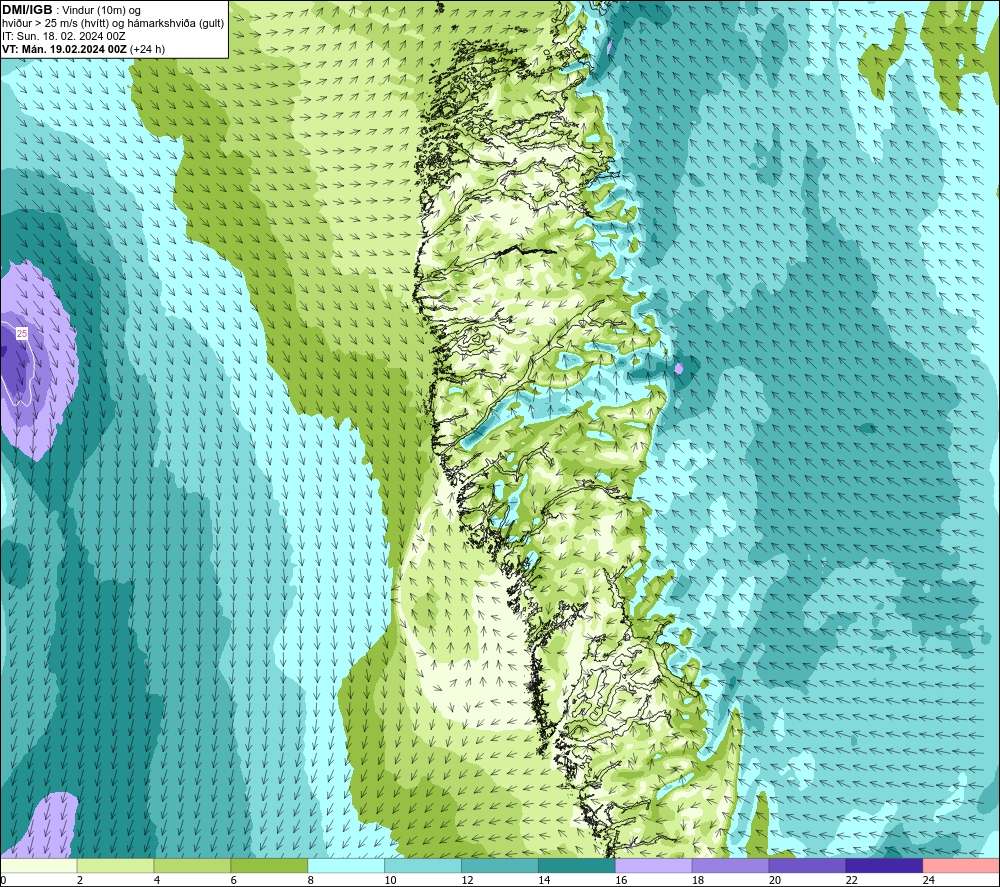Select the light cyan 8–10 legend swatch

click(346, 865)
